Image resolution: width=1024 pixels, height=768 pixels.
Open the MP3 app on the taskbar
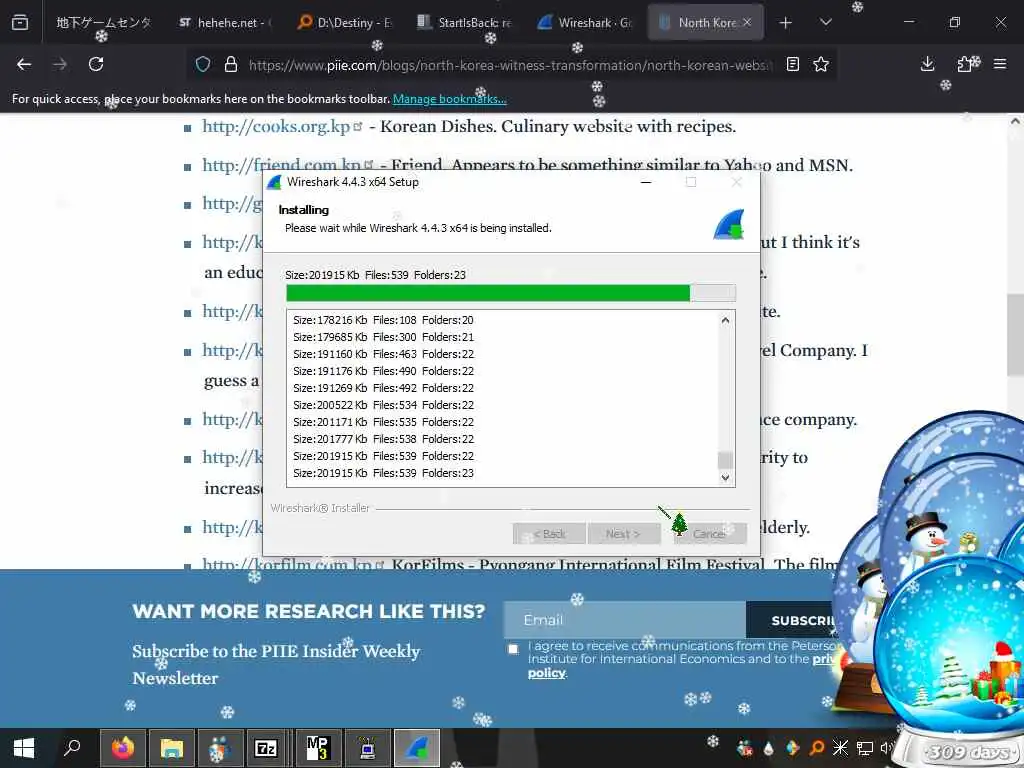point(319,748)
